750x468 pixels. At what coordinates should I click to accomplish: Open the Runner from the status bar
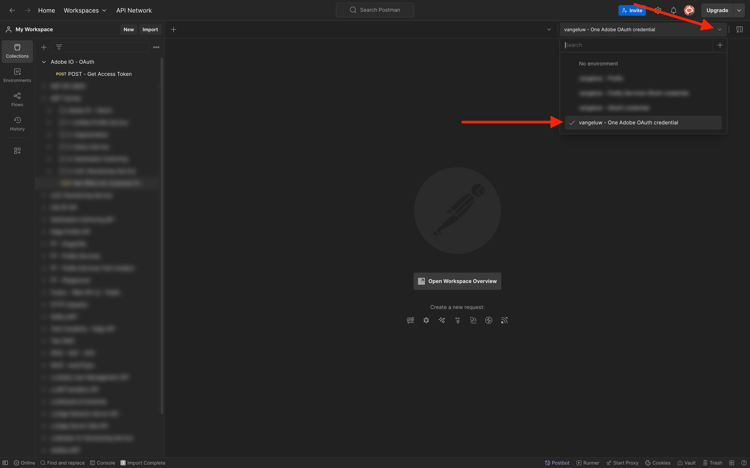588,463
